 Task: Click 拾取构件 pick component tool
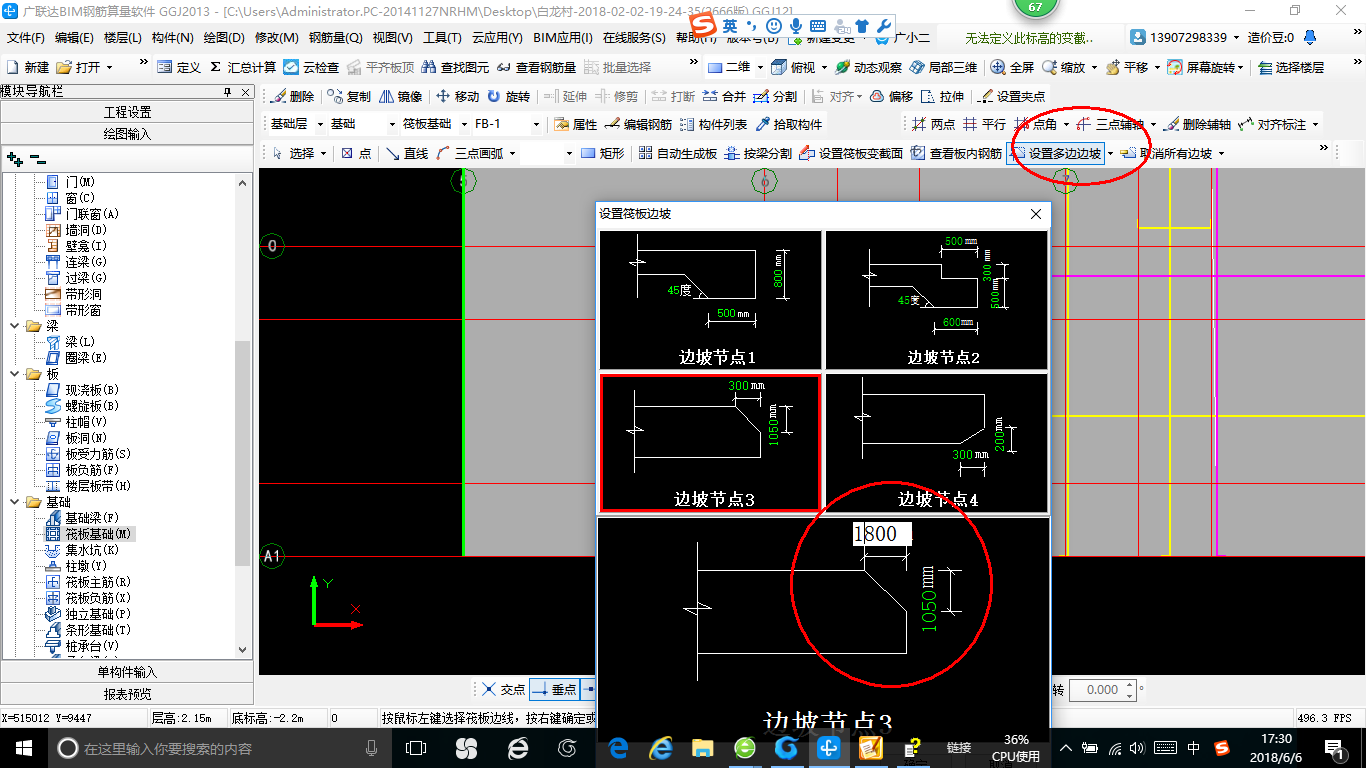(789, 124)
